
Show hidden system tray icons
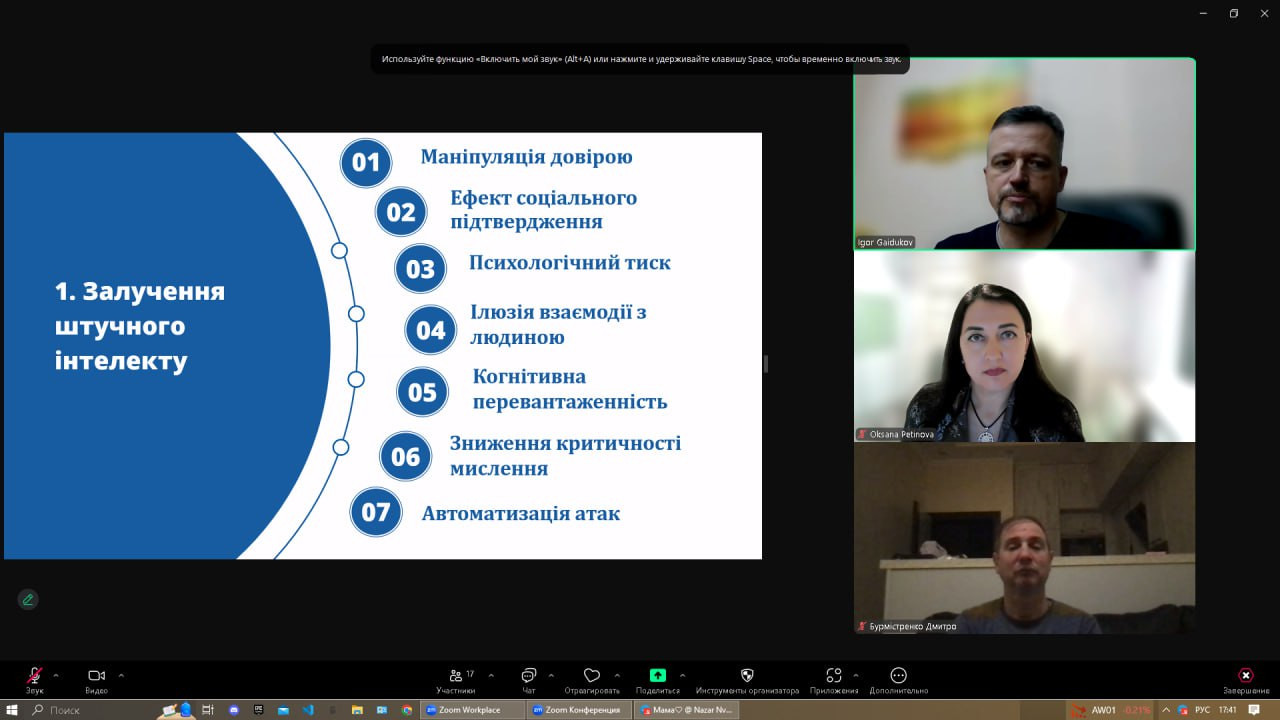click(x=1165, y=710)
